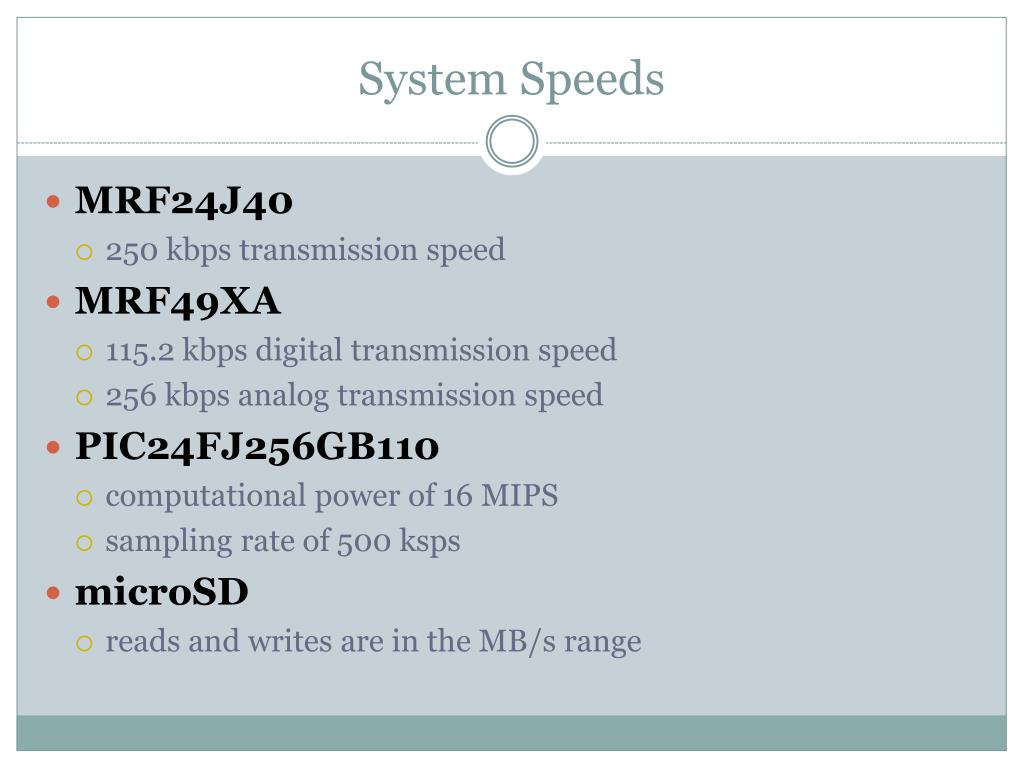This screenshot has height=768, width=1024.
Task: Click the ring bullet before 256 kbps
Action: tap(84, 397)
